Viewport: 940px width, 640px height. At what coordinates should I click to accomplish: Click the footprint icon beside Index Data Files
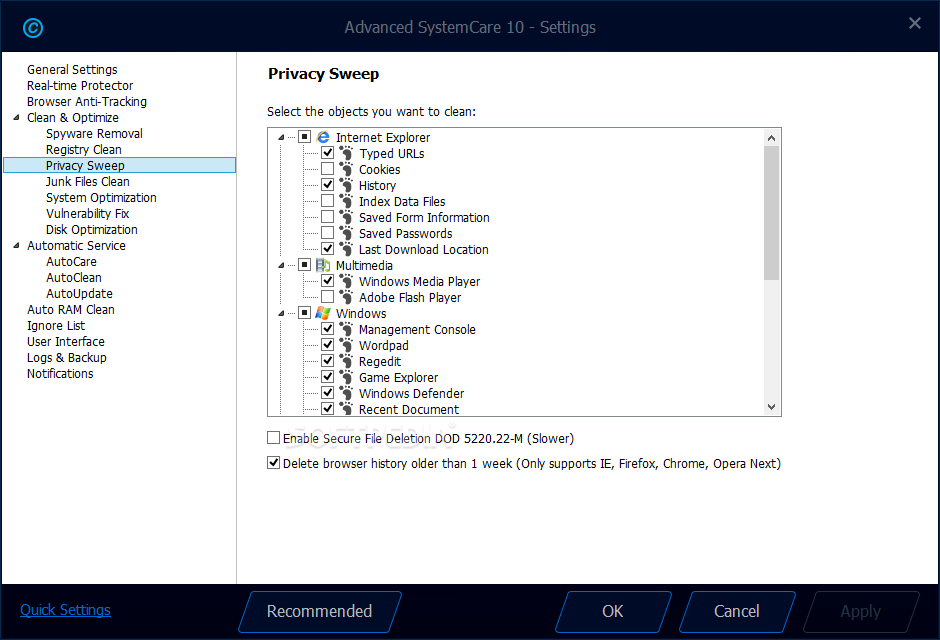pos(346,201)
